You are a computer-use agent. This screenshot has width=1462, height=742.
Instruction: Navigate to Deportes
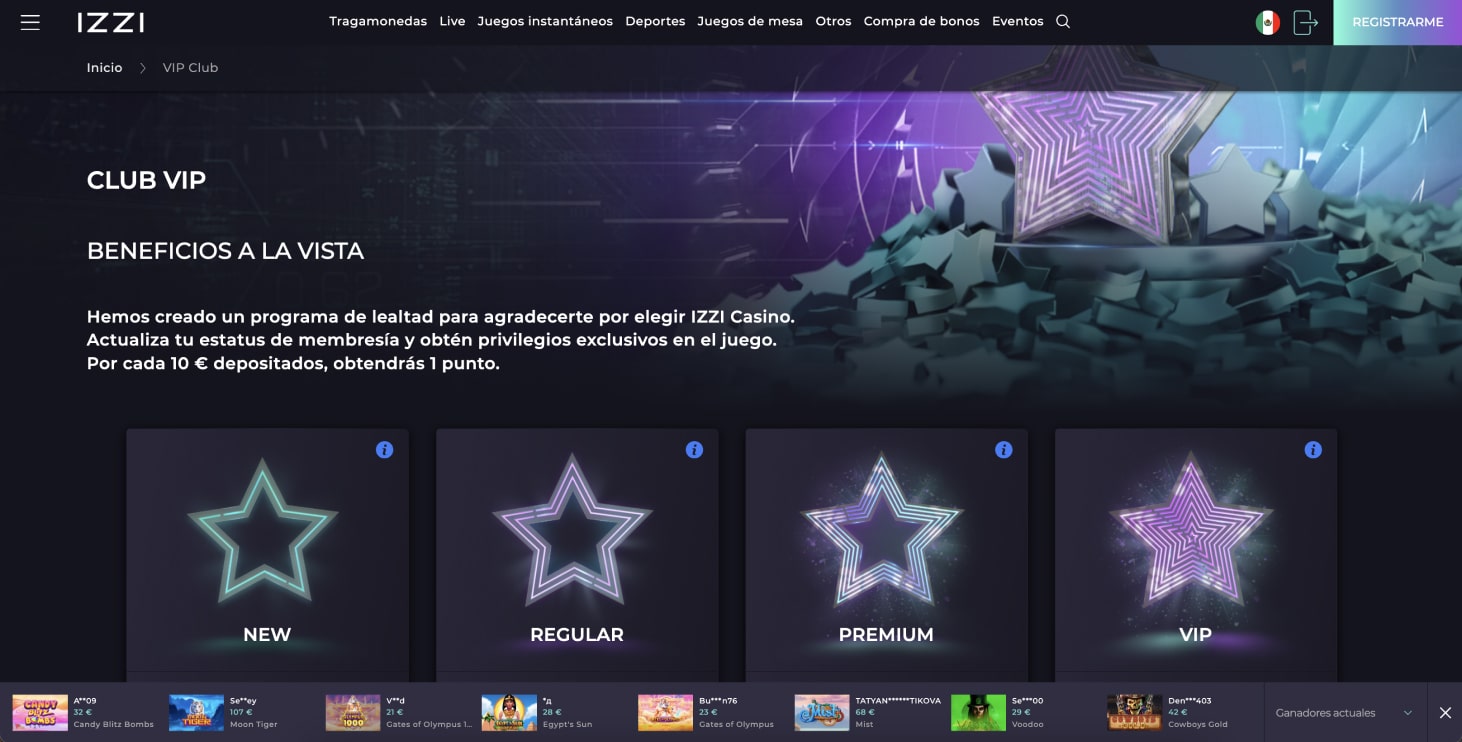click(655, 21)
